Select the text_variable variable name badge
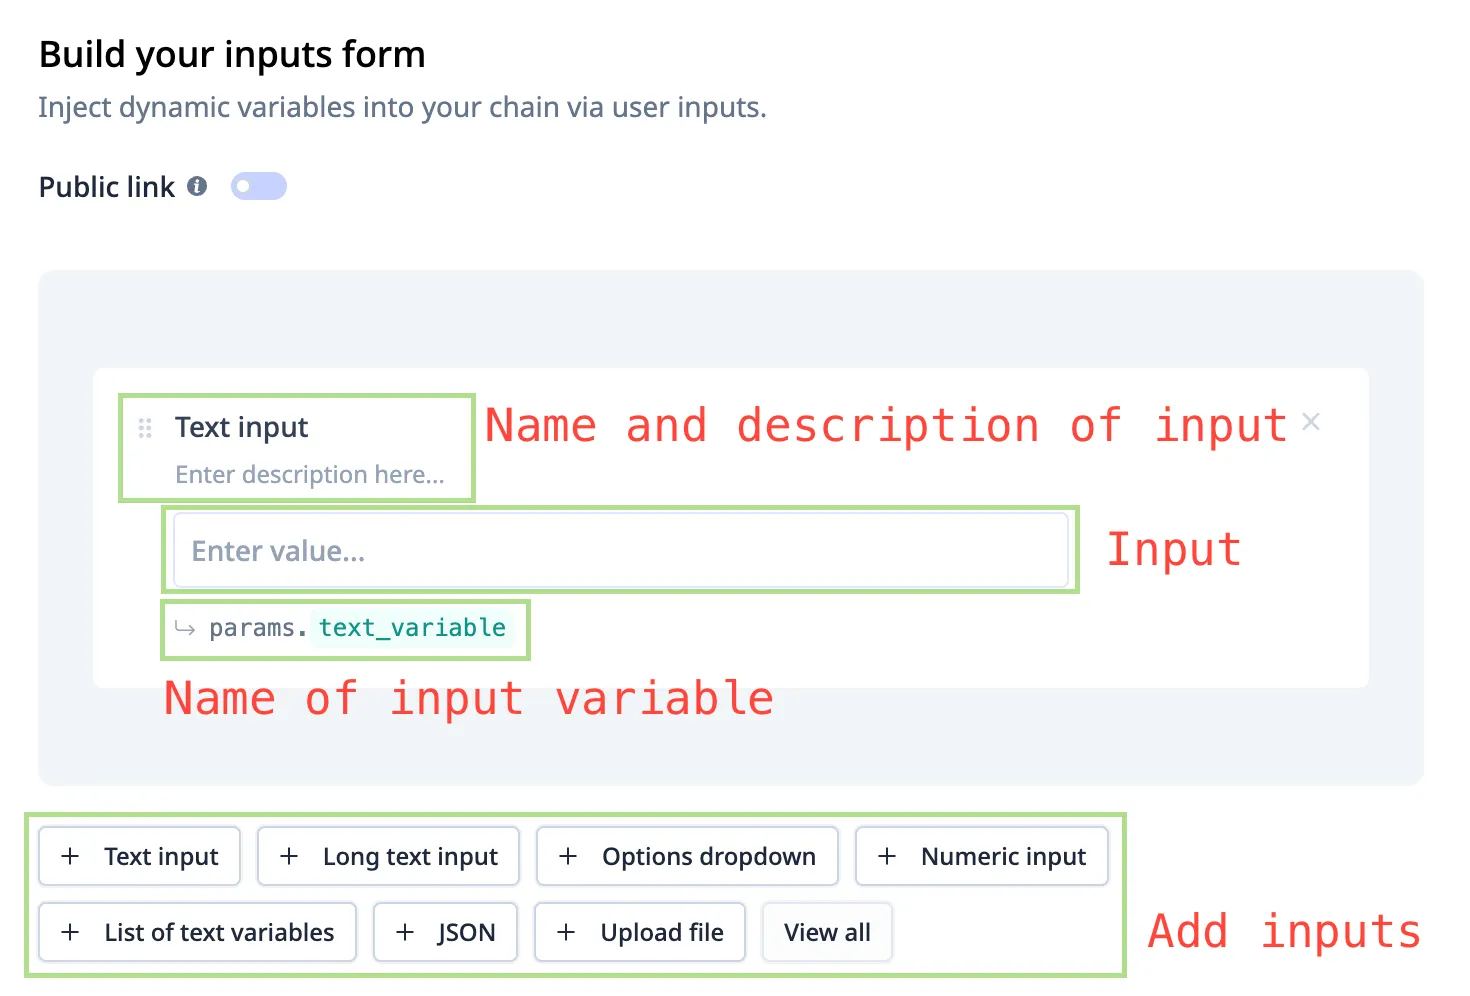Screen dimensions: 1470x996 [412, 628]
